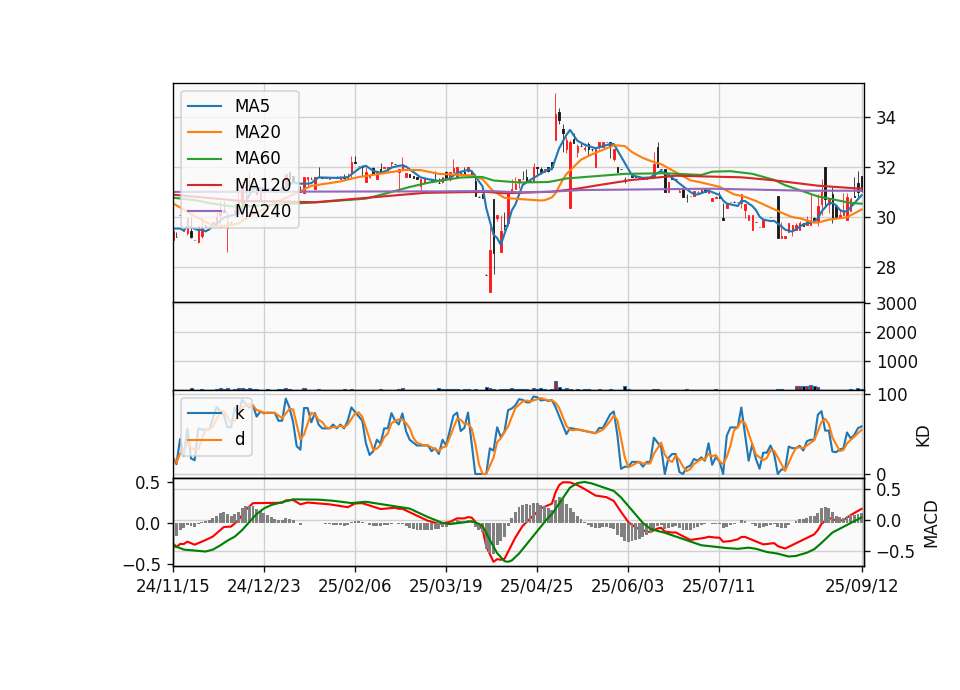Click the 25/03/19 date label
Screen dimensions: 960x690
pyautogui.click(x=446, y=586)
